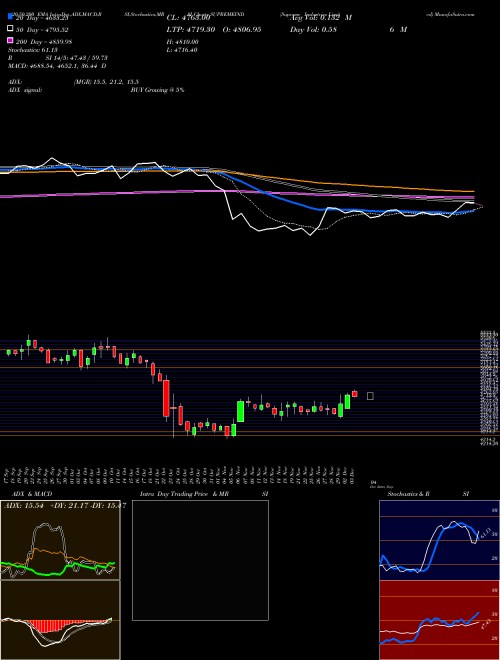Click the tall green 06 Nov breakout candlestick
Image resolution: width=500 pixels, height=660 pixels.
(x=241, y=411)
